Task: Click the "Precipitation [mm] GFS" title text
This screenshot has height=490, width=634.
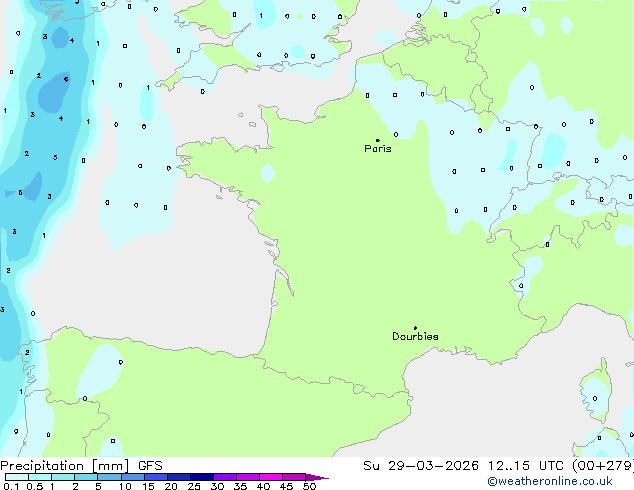Action: coord(81,466)
